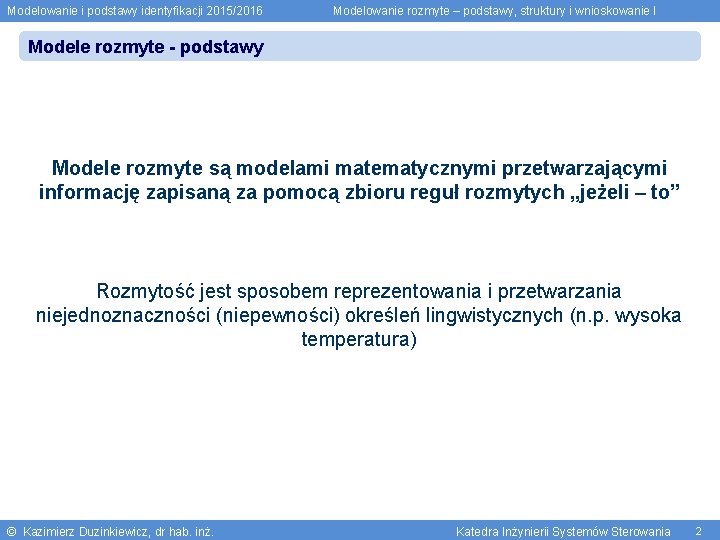Click the slide number 2 in footer

tap(698, 531)
